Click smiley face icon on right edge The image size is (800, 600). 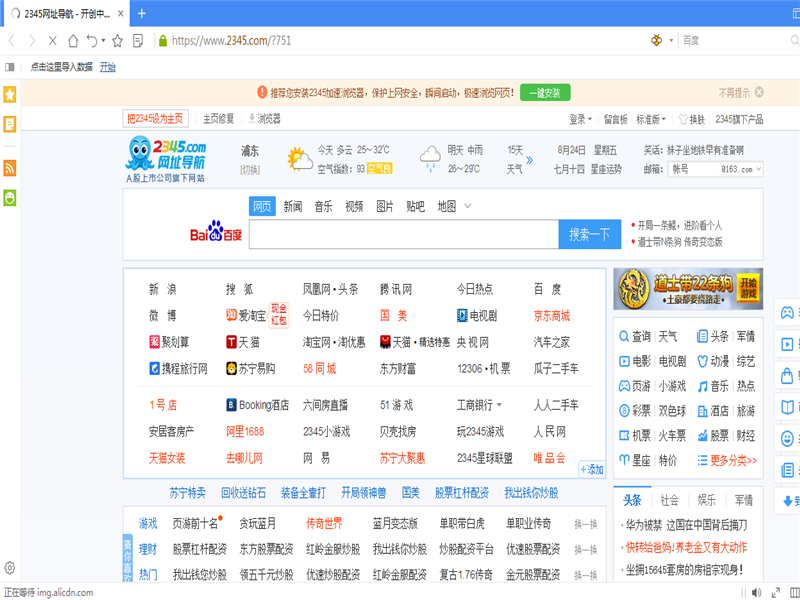click(788, 438)
